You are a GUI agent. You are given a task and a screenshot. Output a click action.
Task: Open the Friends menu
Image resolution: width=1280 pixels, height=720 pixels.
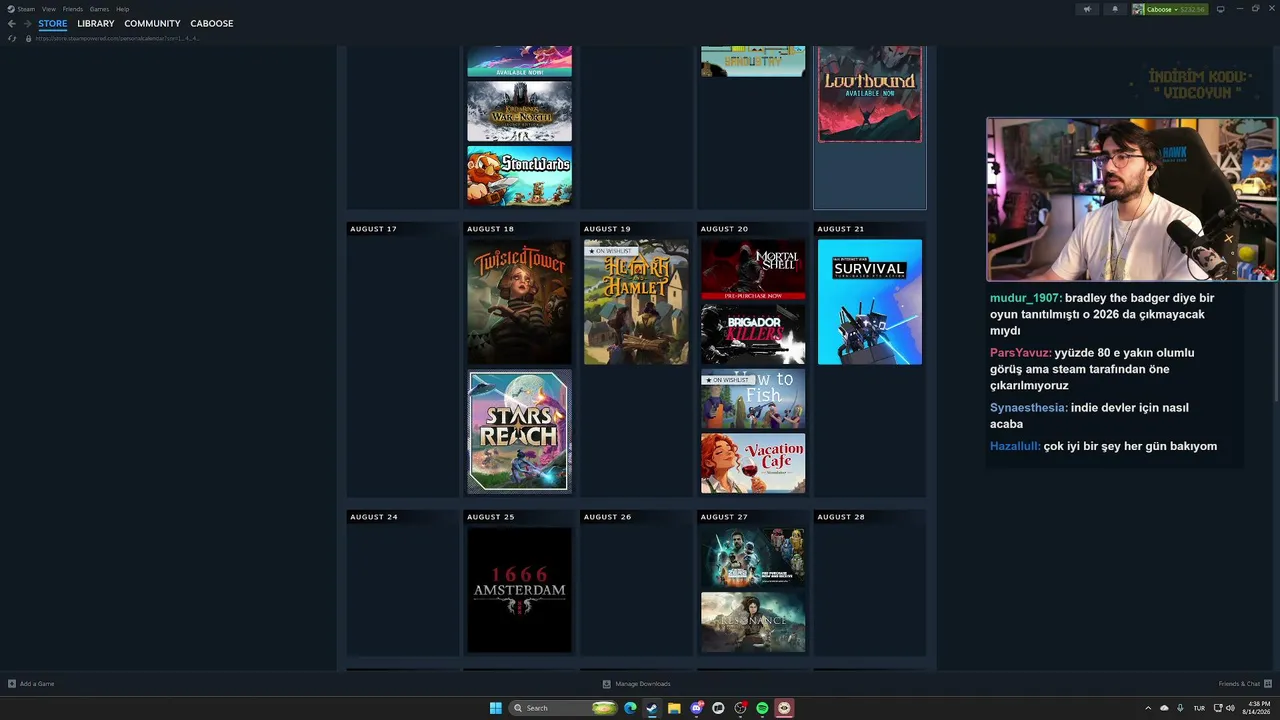tap(73, 9)
